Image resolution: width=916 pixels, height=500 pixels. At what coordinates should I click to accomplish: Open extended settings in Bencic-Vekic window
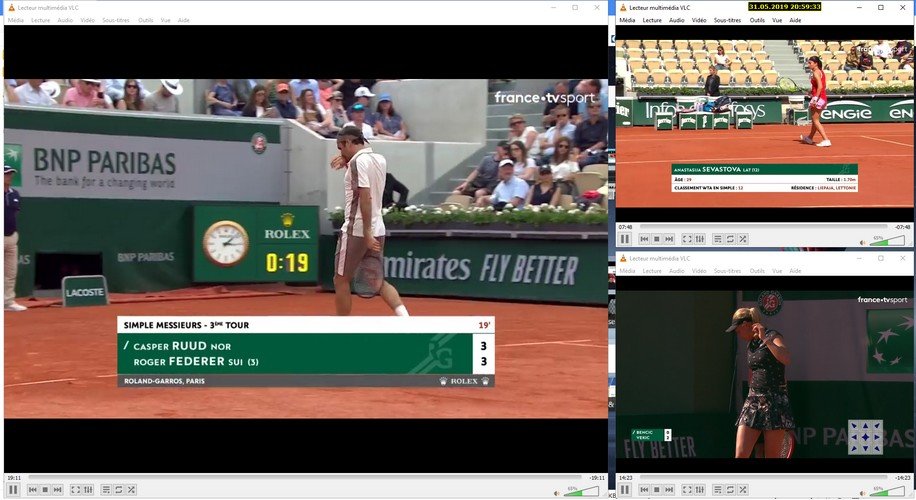coord(700,489)
